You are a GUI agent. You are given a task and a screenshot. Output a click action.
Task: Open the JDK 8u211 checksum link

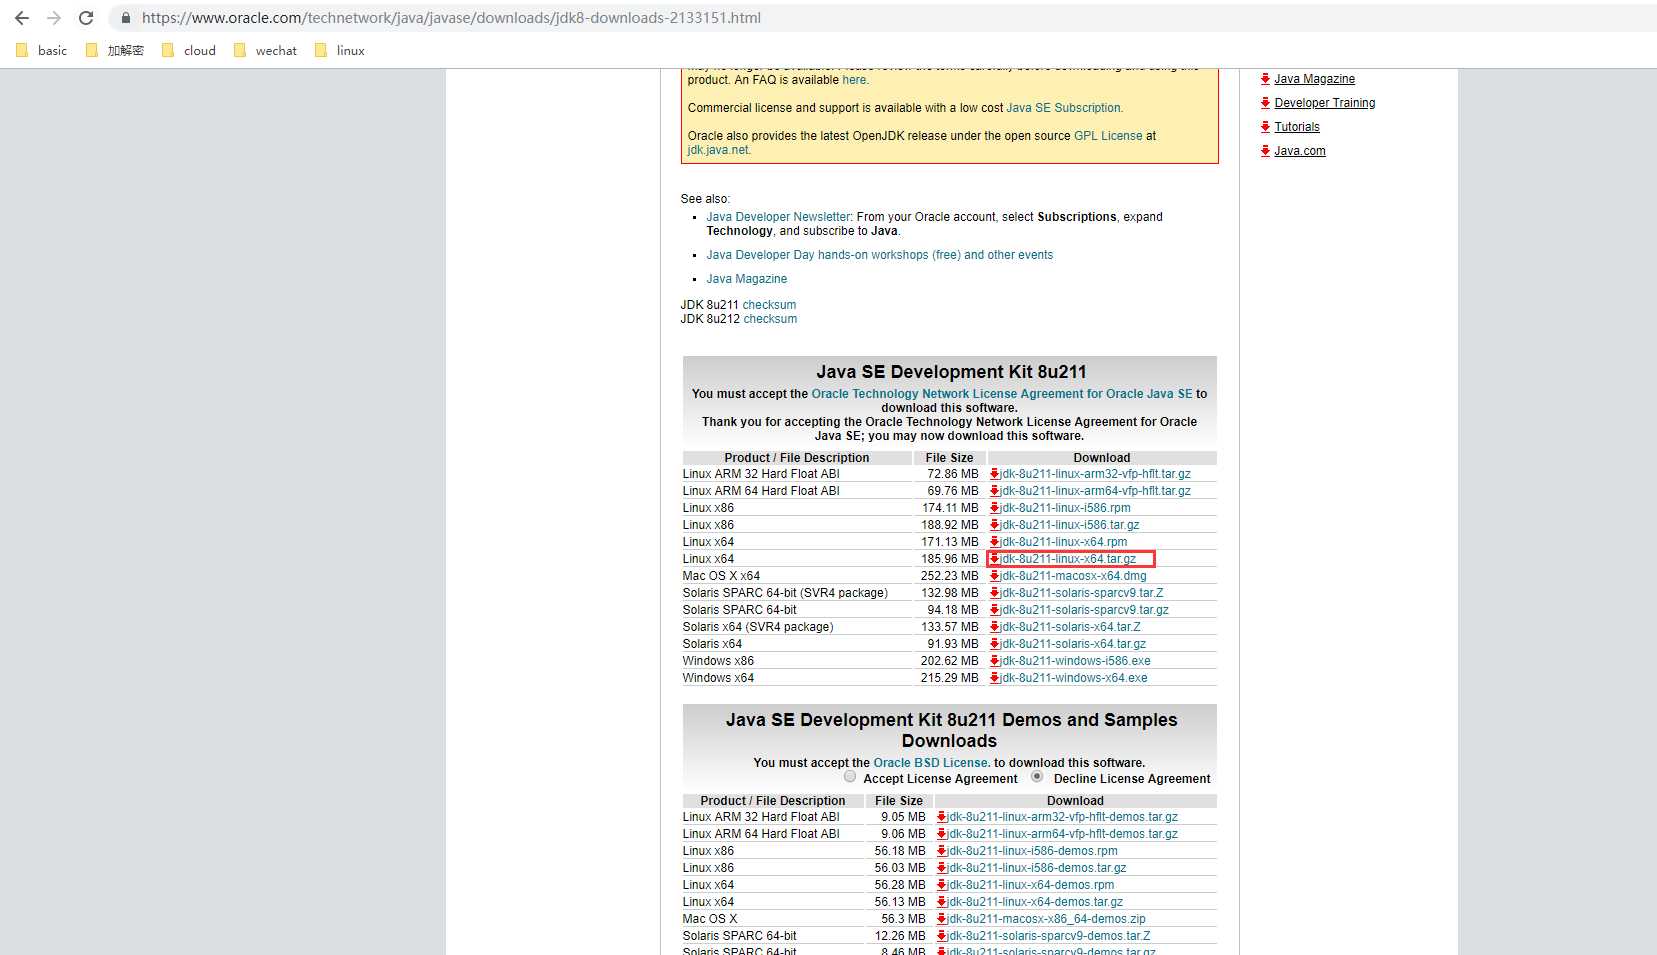coord(769,305)
